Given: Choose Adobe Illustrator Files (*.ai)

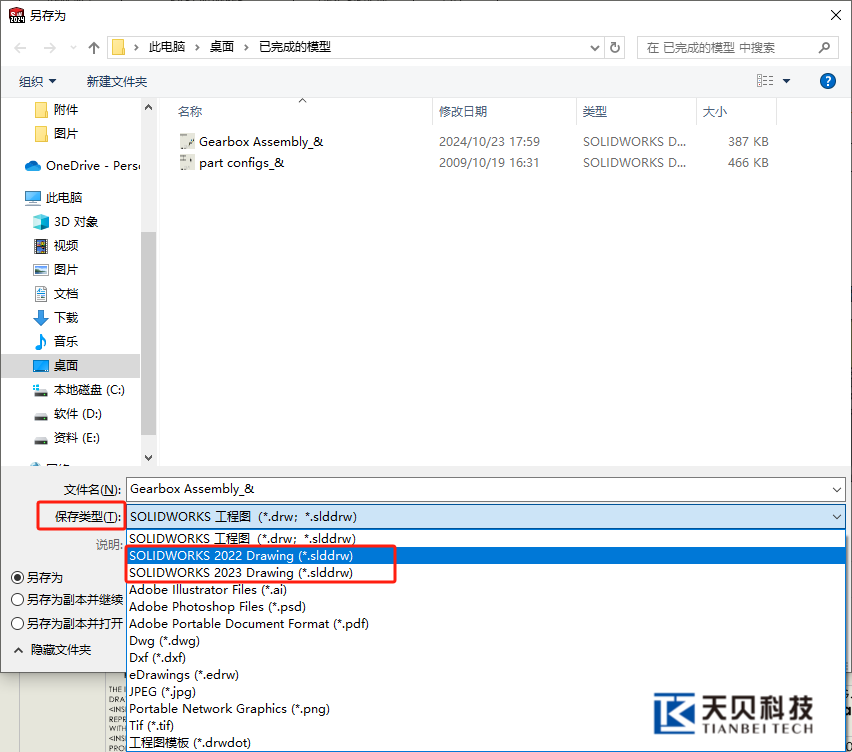Looking at the screenshot, I should 486,590.
